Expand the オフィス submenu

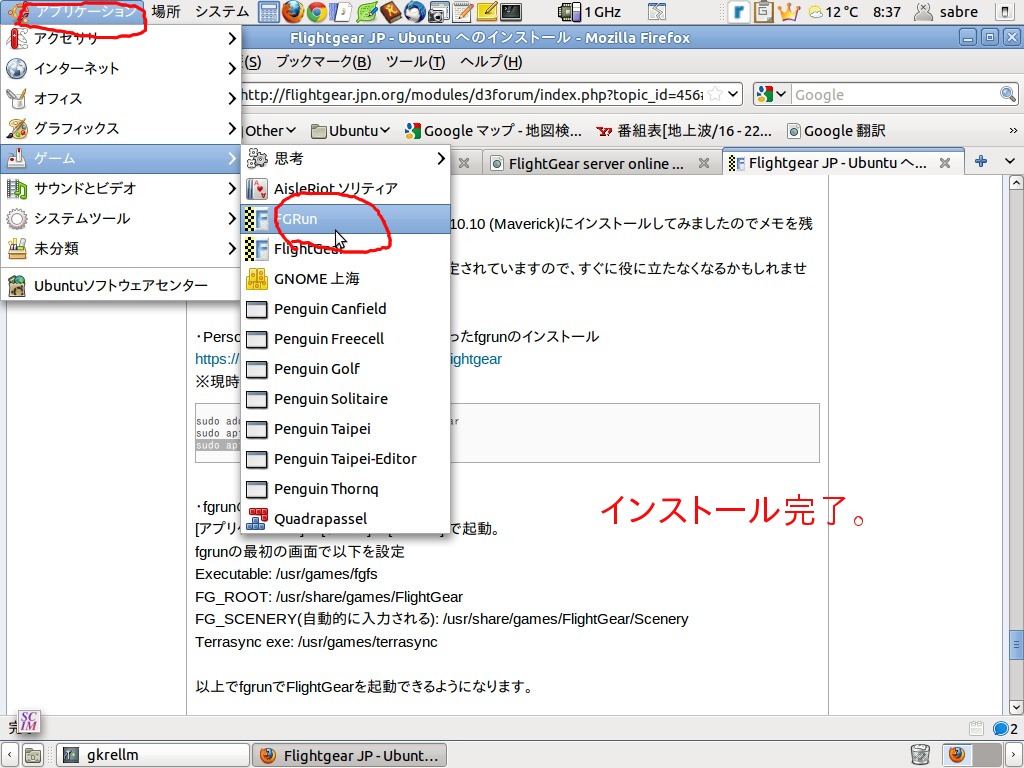pyautogui.click(x=121, y=99)
